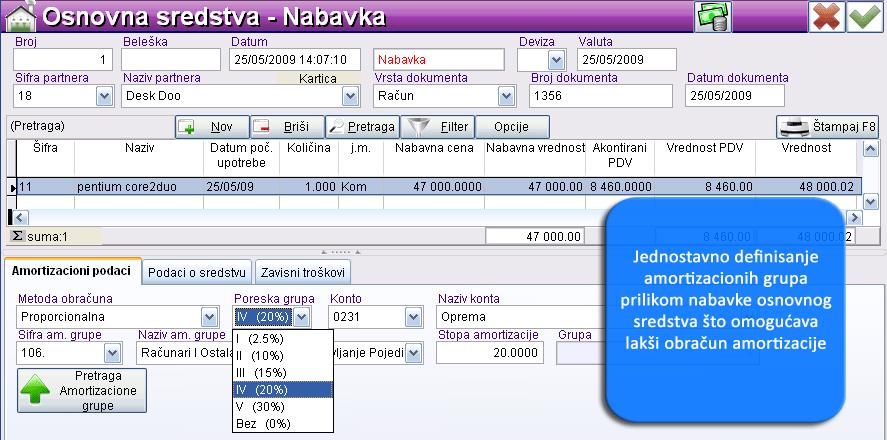This screenshot has height=440, width=887.
Task: Click Pretraga Amortizacione grupe green arrow button
Action: 82,390
